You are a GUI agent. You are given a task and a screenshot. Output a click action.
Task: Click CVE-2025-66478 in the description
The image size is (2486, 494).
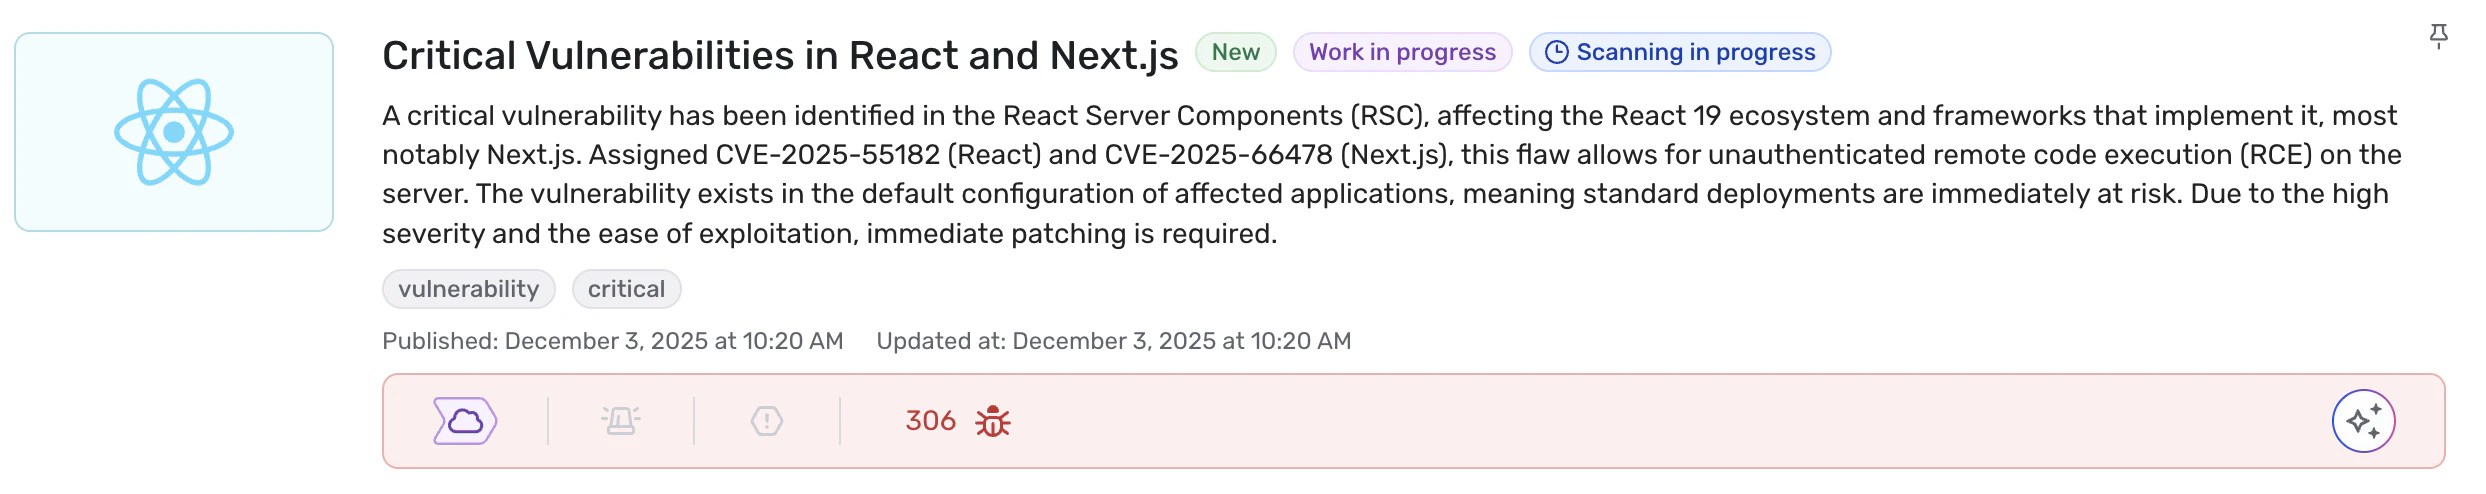(x=1218, y=155)
